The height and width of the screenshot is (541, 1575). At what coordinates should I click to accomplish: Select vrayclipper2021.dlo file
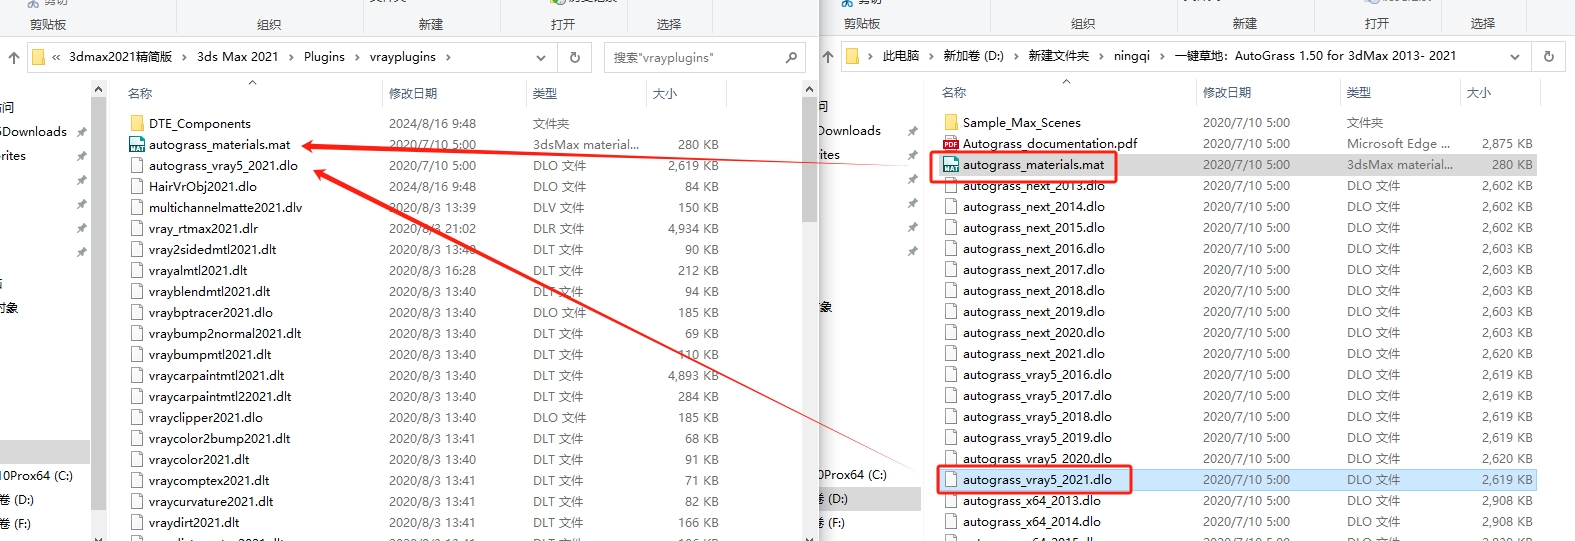coord(206,417)
